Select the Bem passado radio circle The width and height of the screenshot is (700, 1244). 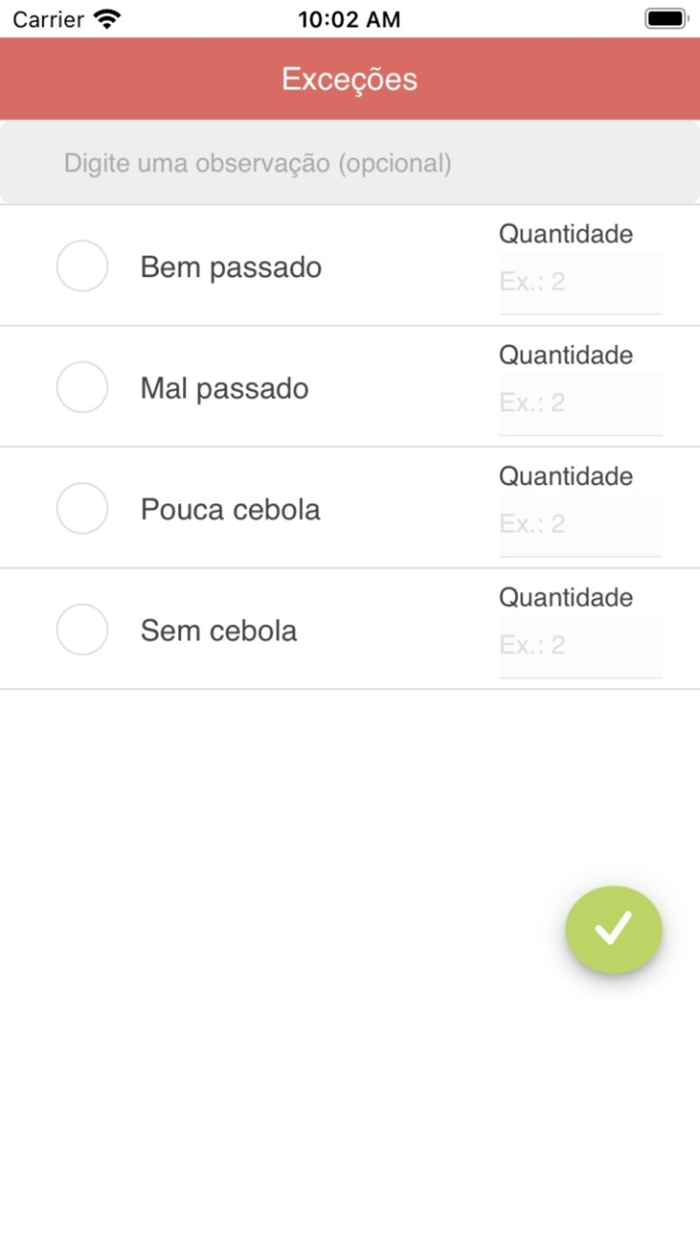tap(82, 267)
